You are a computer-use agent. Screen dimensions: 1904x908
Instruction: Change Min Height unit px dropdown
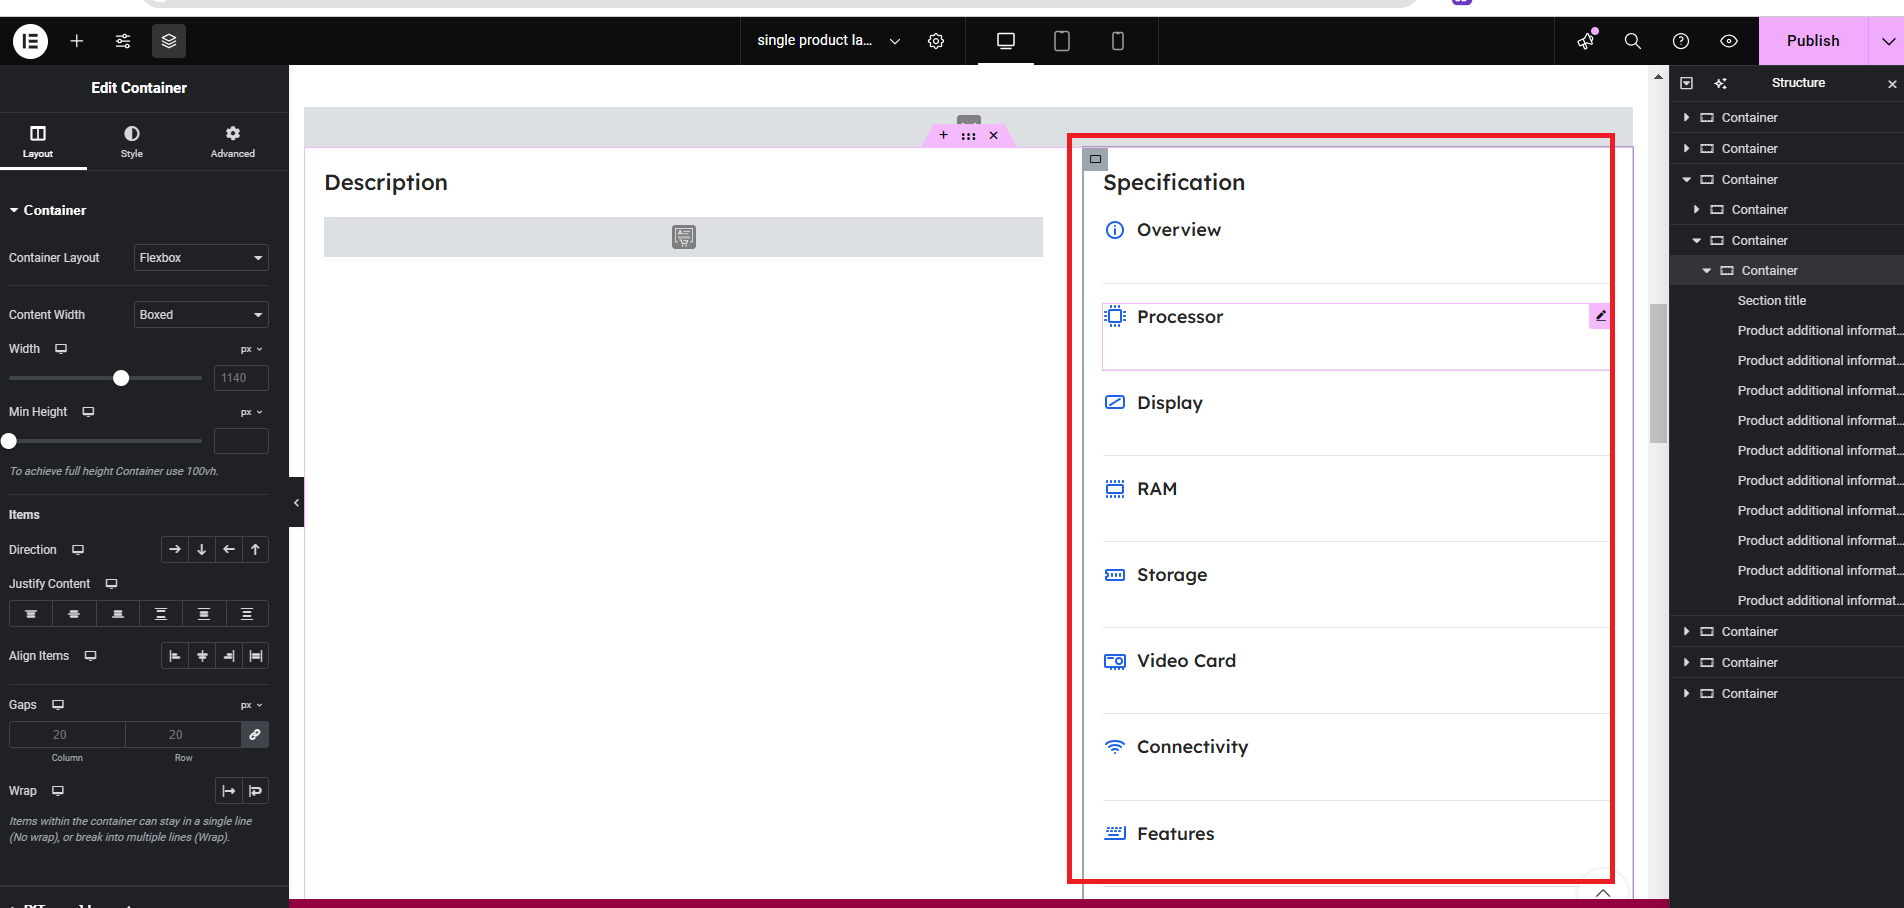coord(251,412)
